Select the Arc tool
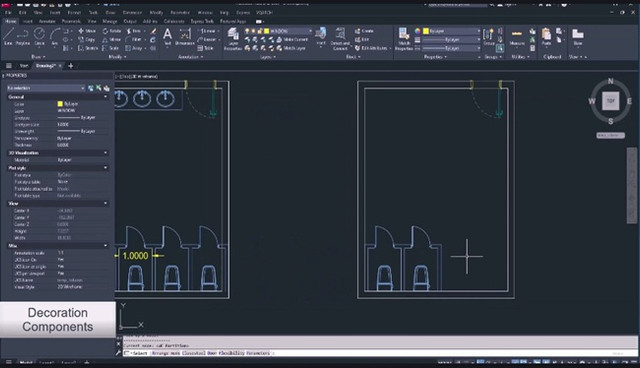The height and width of the screenshot is (368, 640). (x=55, y=36)
